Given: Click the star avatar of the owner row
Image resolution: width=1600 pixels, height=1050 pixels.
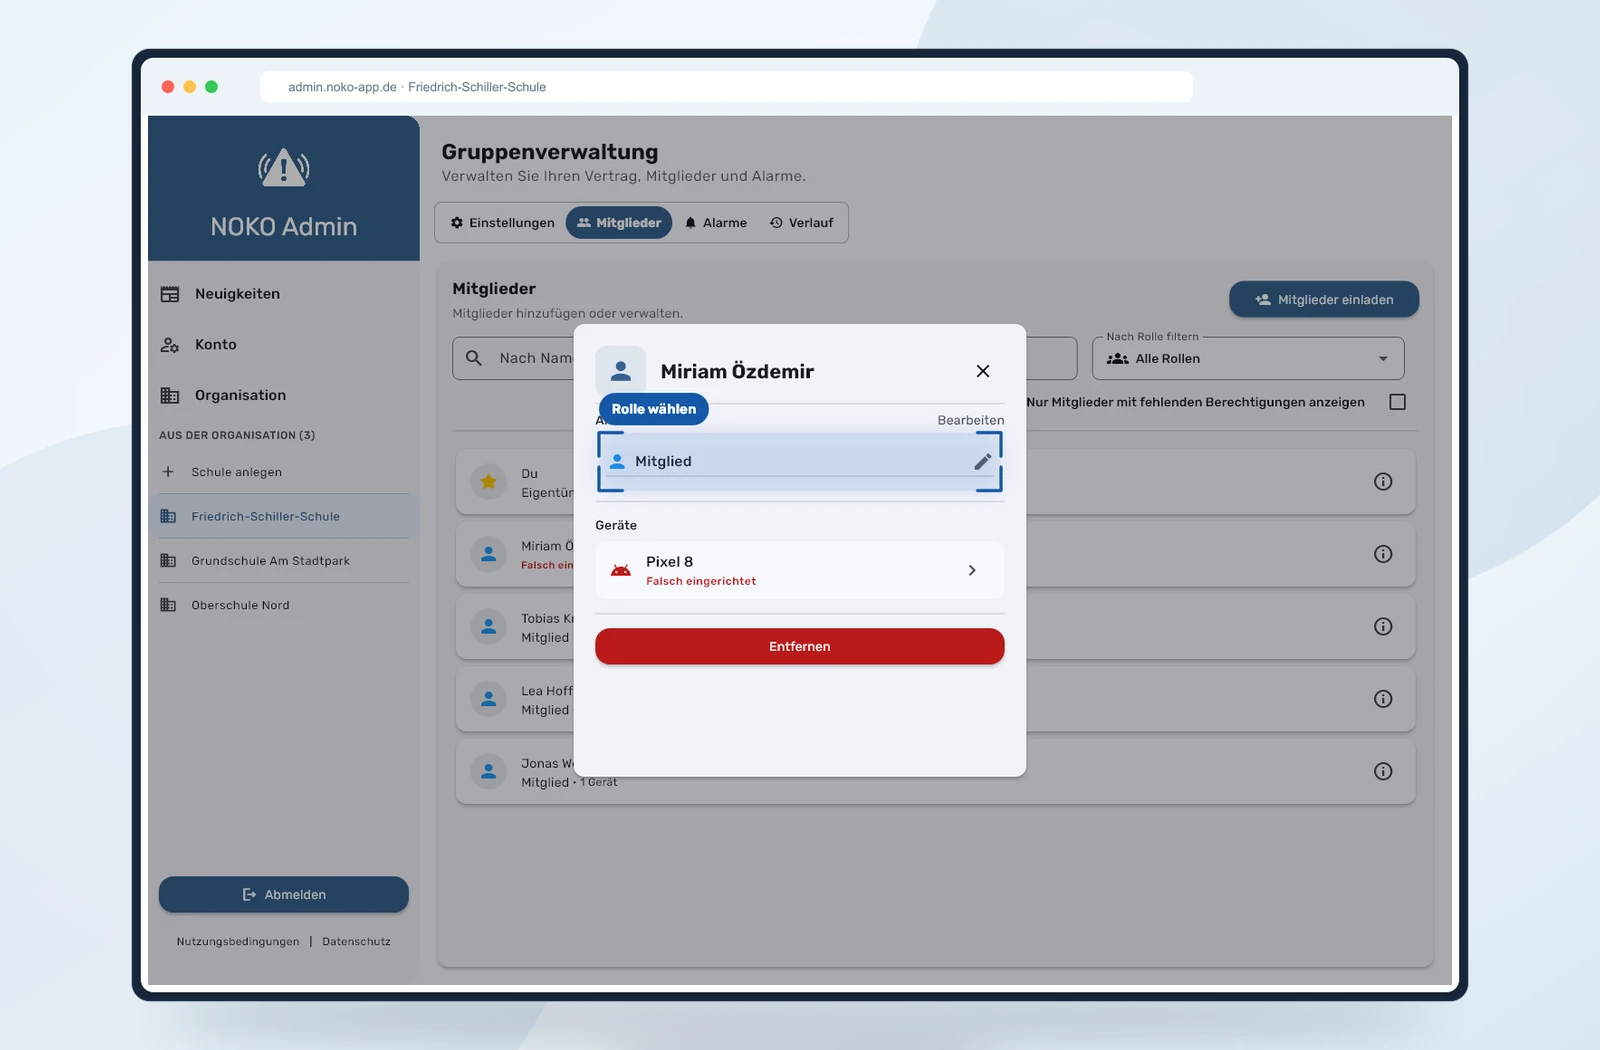Looking at the screenshot, I should (x=489, y=482).
